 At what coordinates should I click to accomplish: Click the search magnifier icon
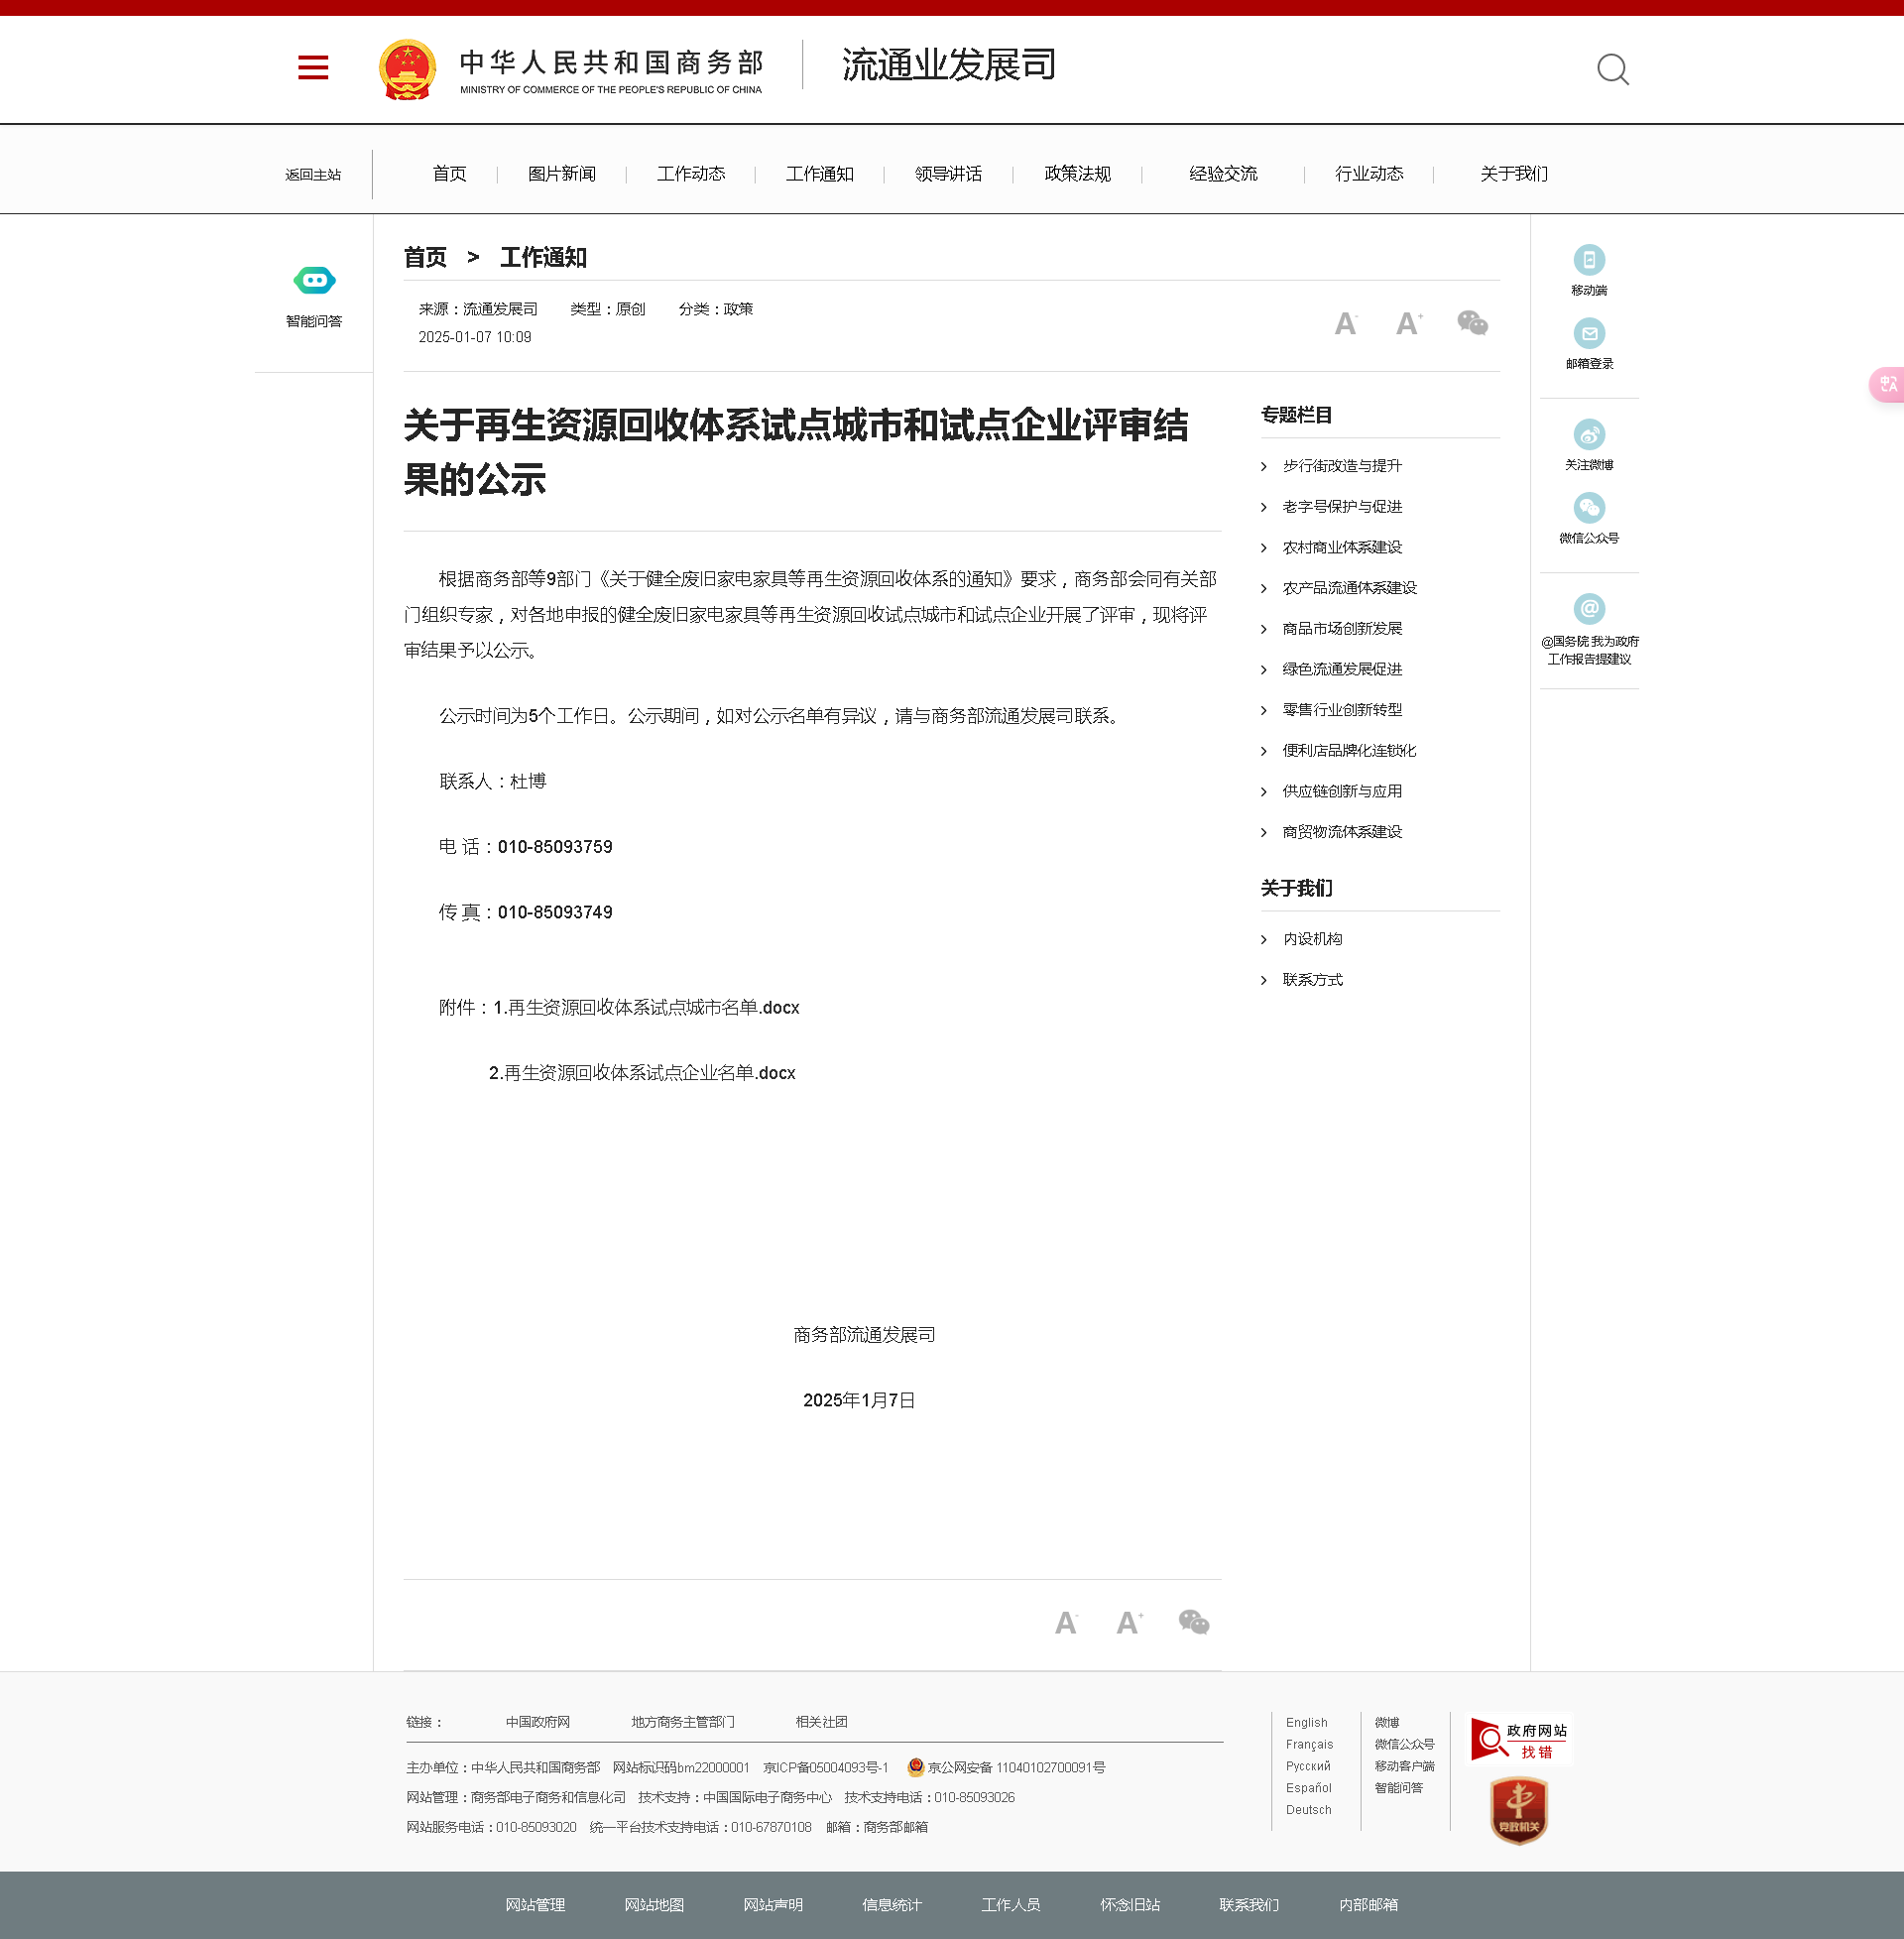point(1612,69)
